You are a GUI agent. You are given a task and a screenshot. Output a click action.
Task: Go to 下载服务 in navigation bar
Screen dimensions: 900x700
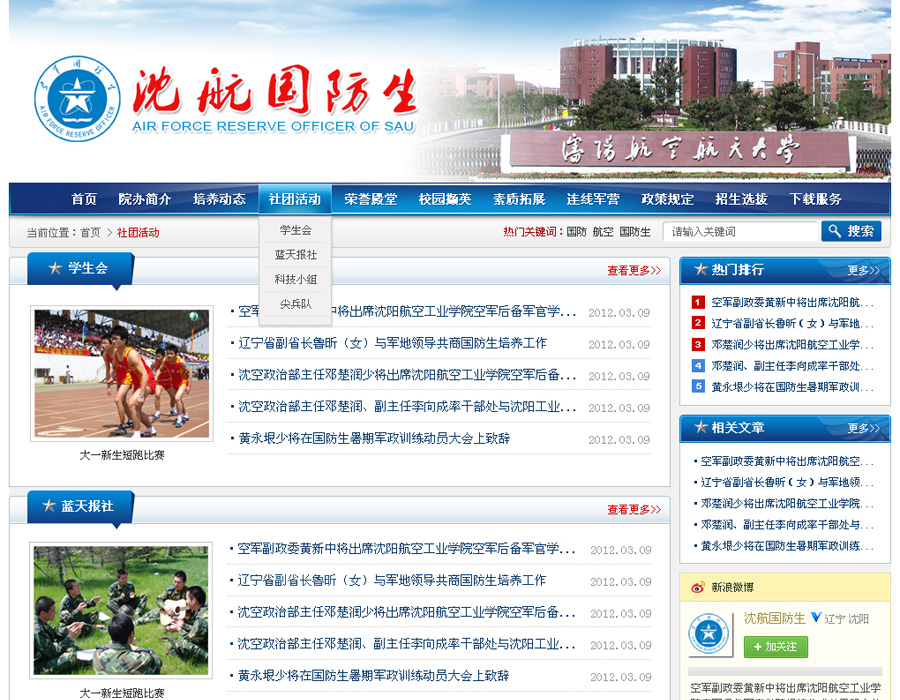pos(815,199)
